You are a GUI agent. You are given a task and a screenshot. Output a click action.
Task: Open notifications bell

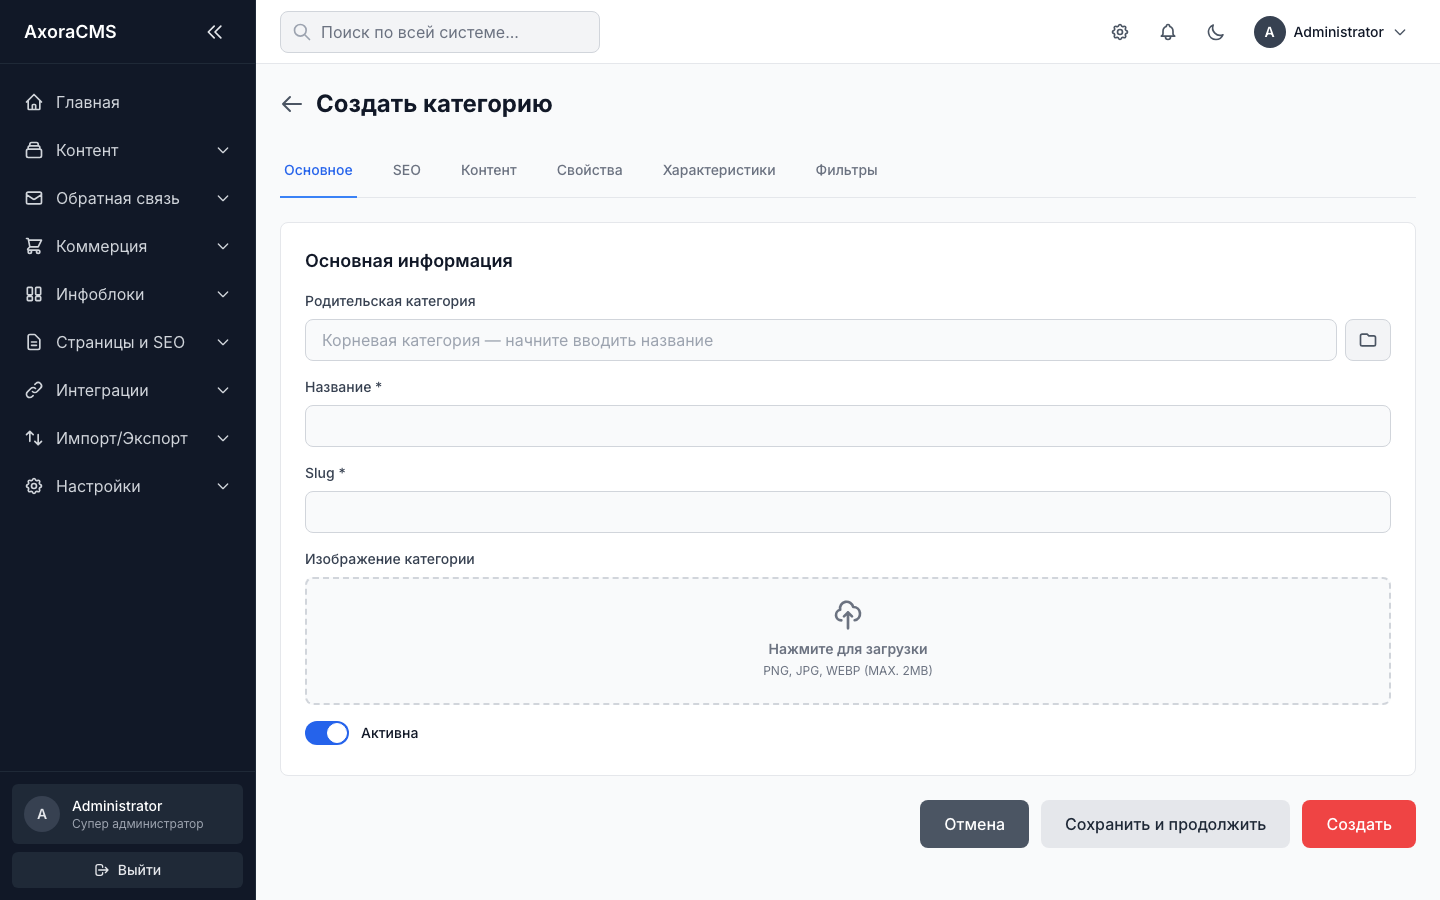(1168, 32)
